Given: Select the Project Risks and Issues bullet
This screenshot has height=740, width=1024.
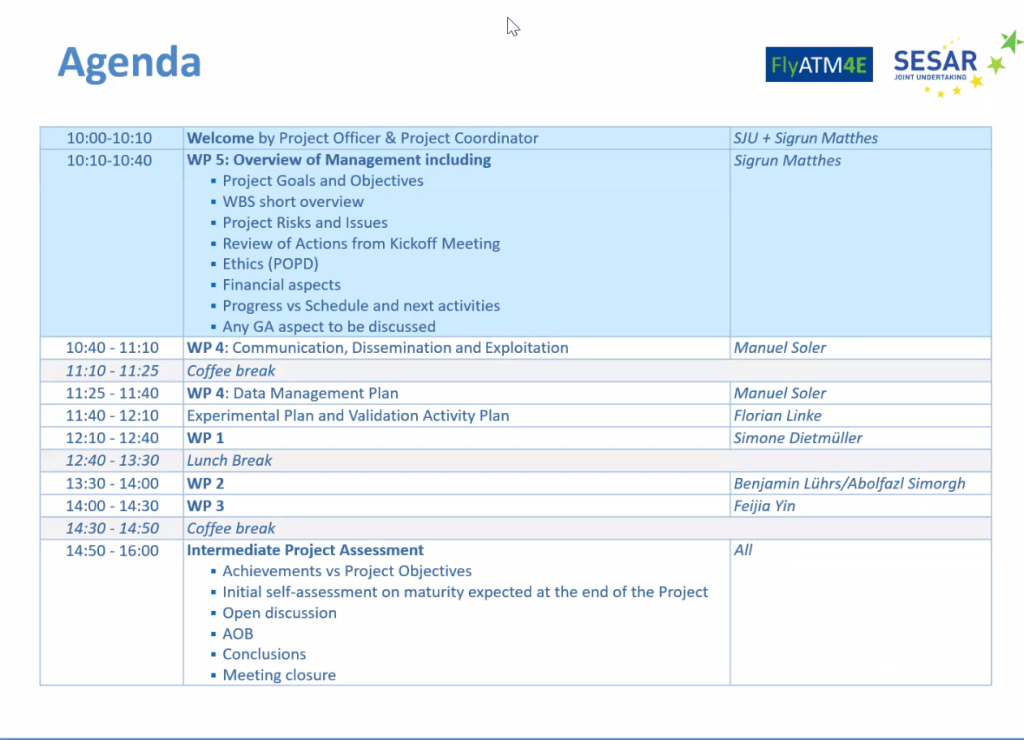Looking at the screenshot, I should pos(305,223).
